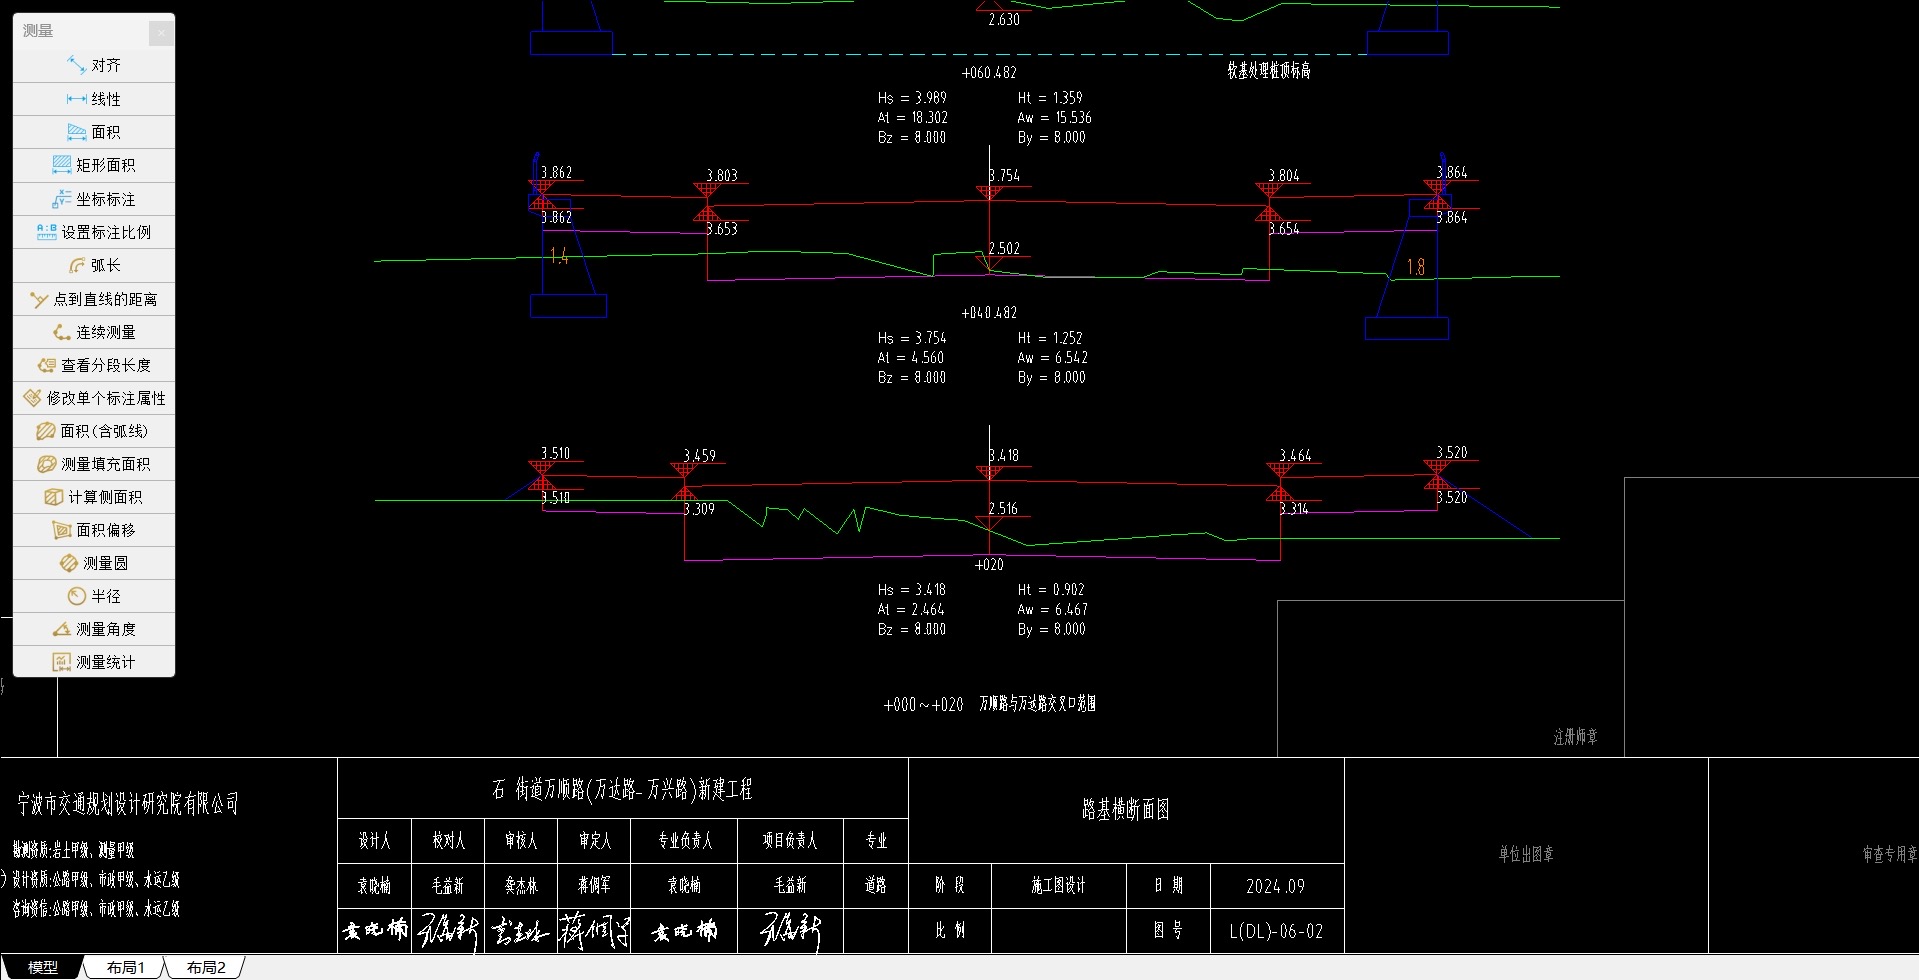Click the orange slope label 1.8
Viewport: 1919px width, 980px height.
coord(1415,267)
